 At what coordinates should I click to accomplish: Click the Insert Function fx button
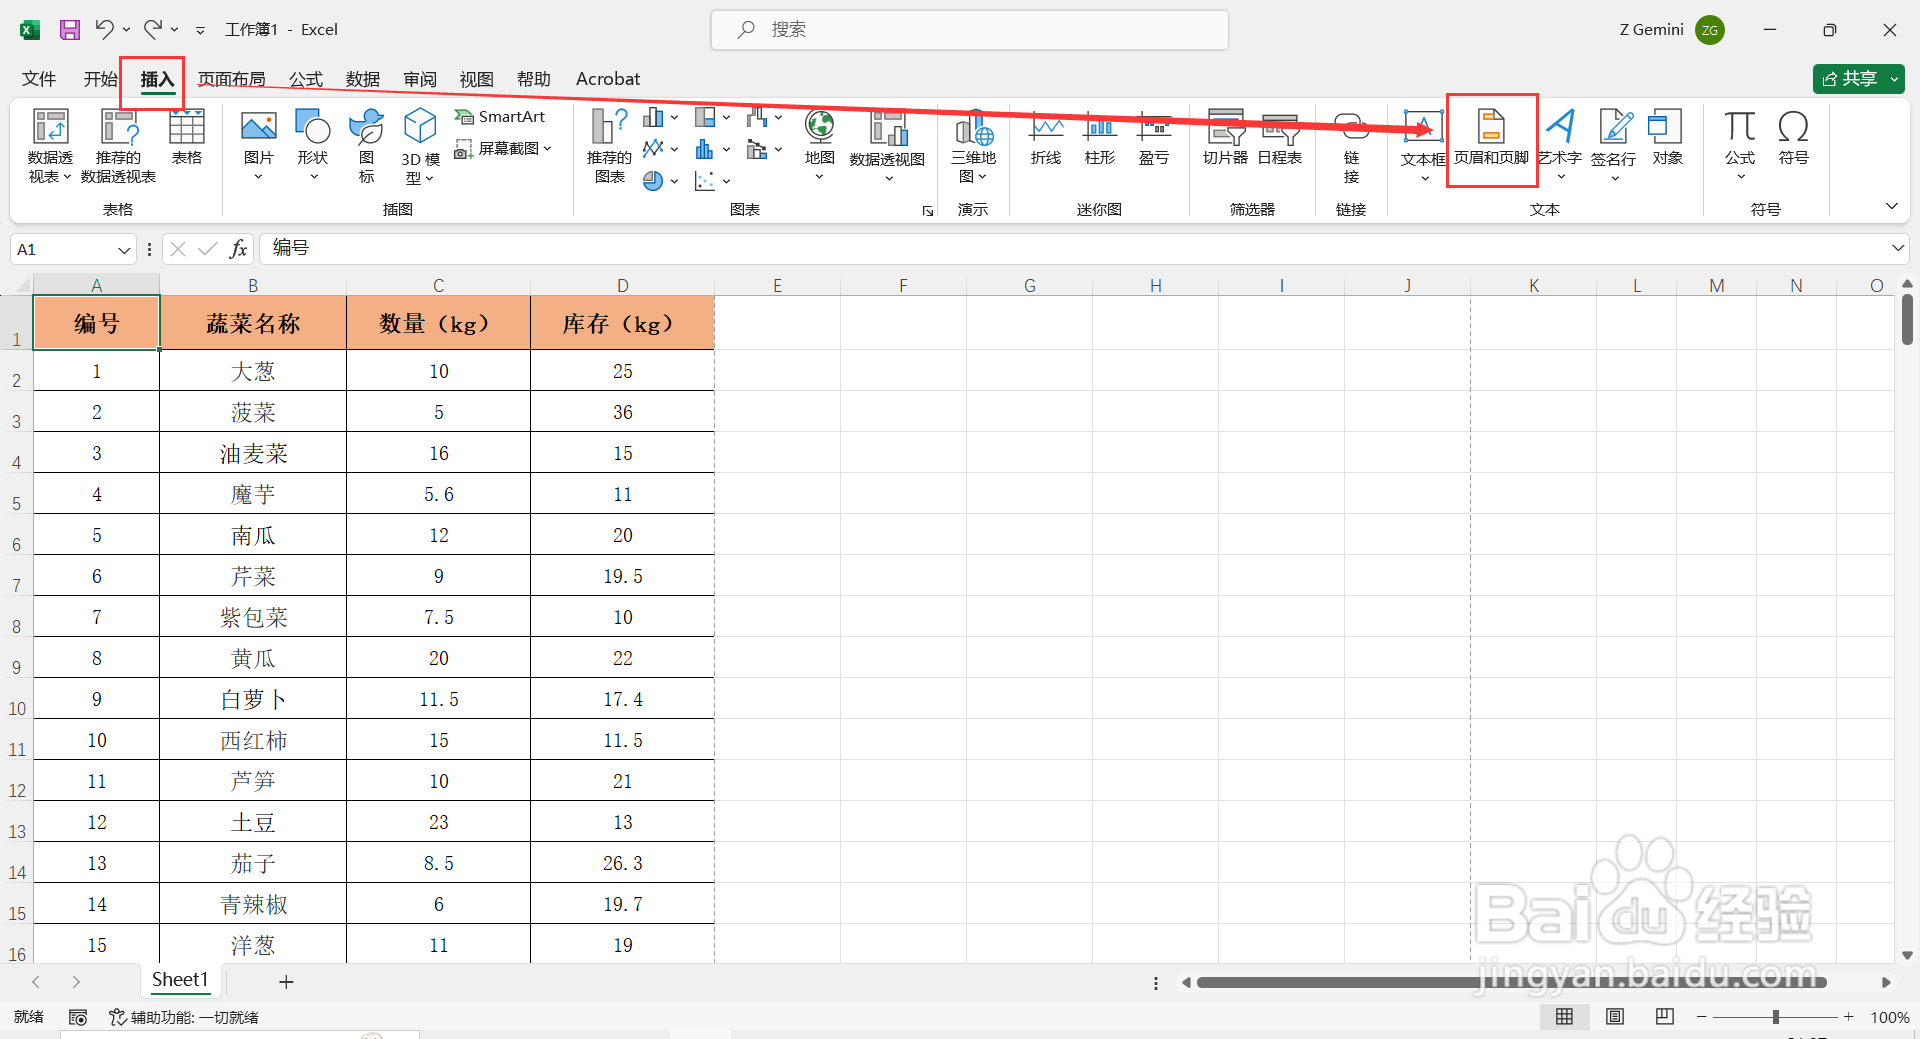238,249
